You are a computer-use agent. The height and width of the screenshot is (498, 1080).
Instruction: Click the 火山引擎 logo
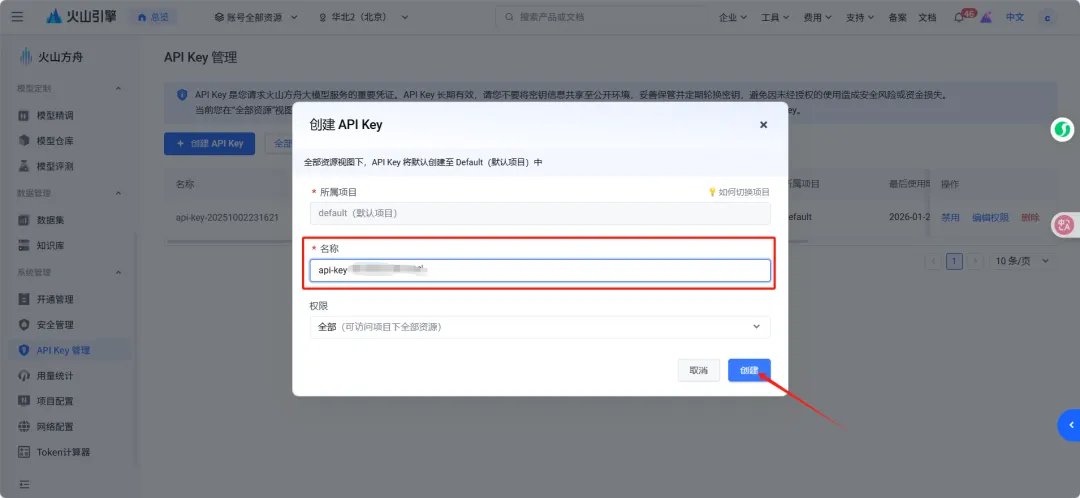(x=81, y=17)
